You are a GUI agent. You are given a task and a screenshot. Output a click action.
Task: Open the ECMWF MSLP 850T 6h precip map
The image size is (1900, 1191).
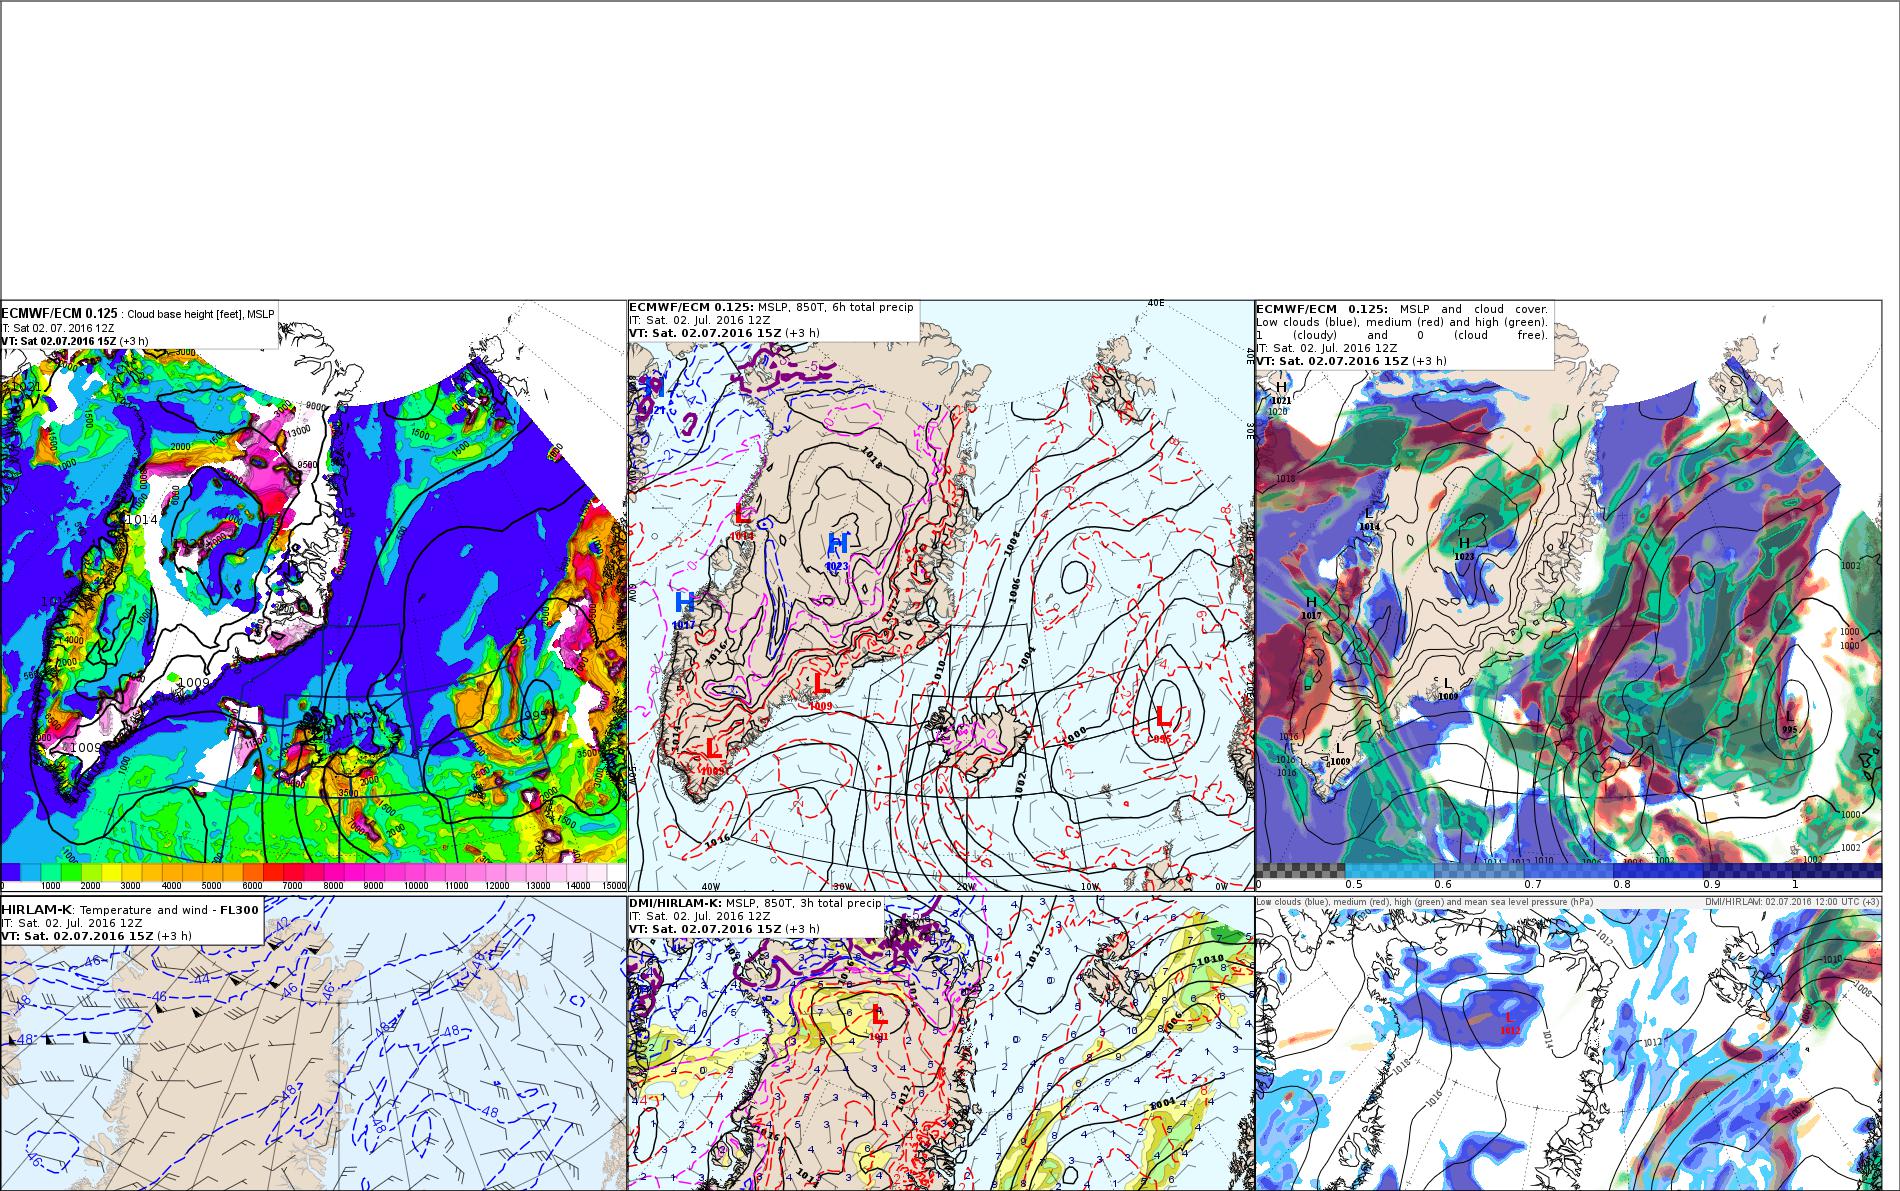point(941,596)
